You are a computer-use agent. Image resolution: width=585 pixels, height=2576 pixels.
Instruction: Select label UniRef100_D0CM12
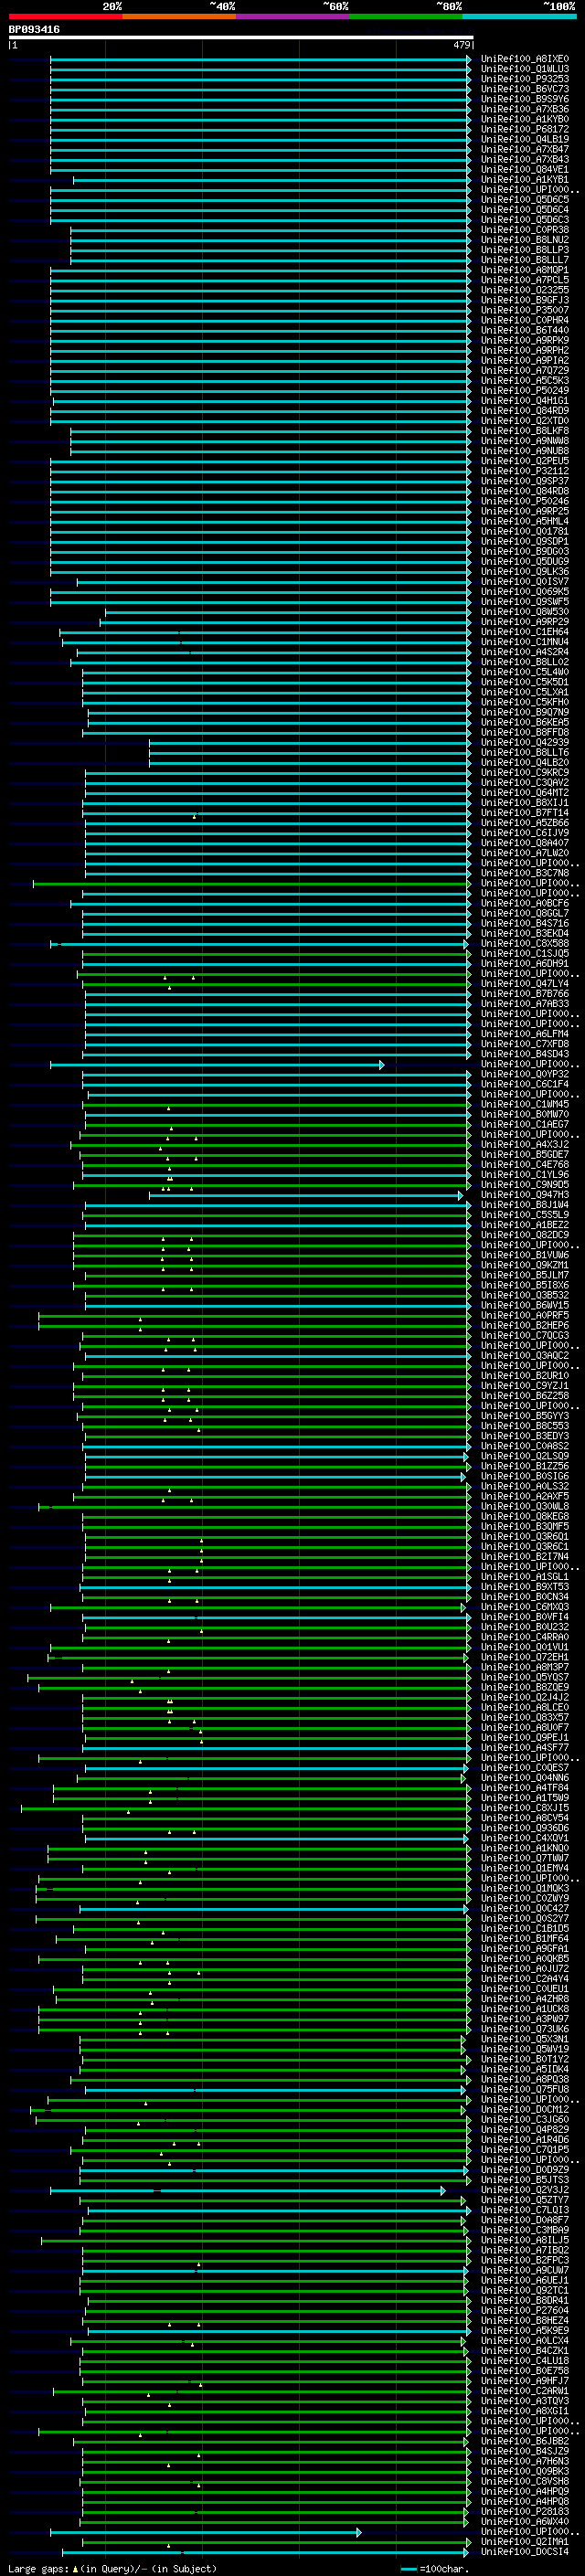[x=525, y=2109]
